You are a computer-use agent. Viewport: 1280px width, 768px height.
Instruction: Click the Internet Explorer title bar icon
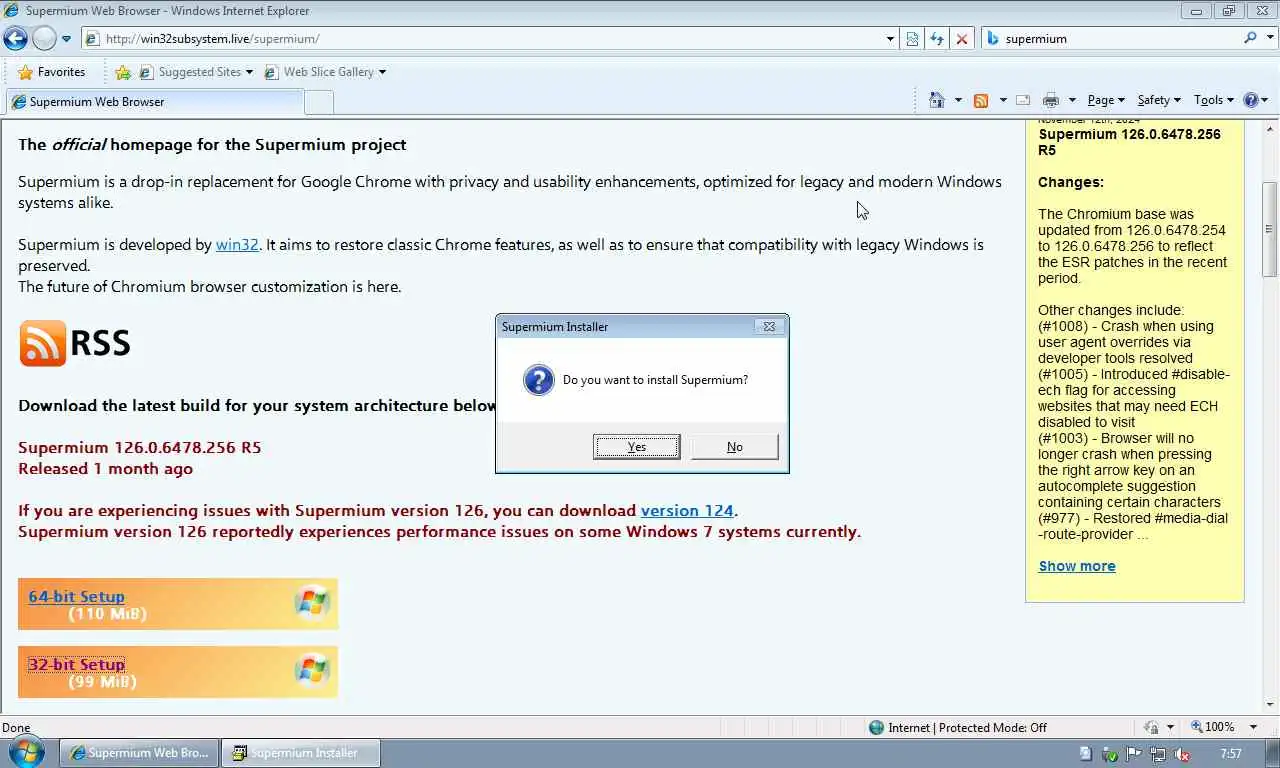12,11
